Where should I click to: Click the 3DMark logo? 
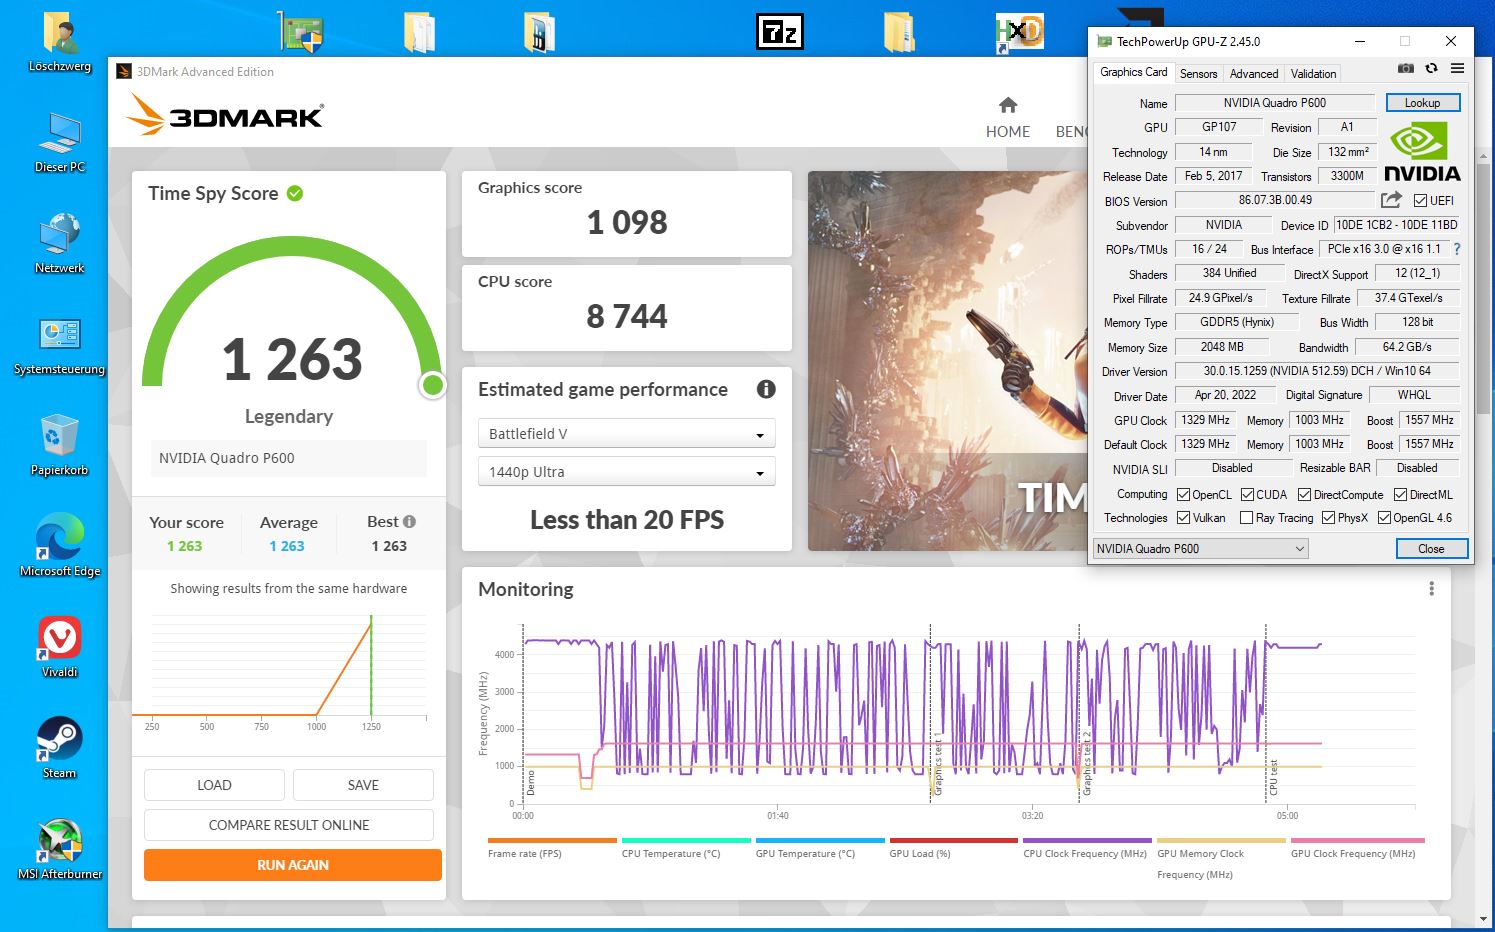225,115
